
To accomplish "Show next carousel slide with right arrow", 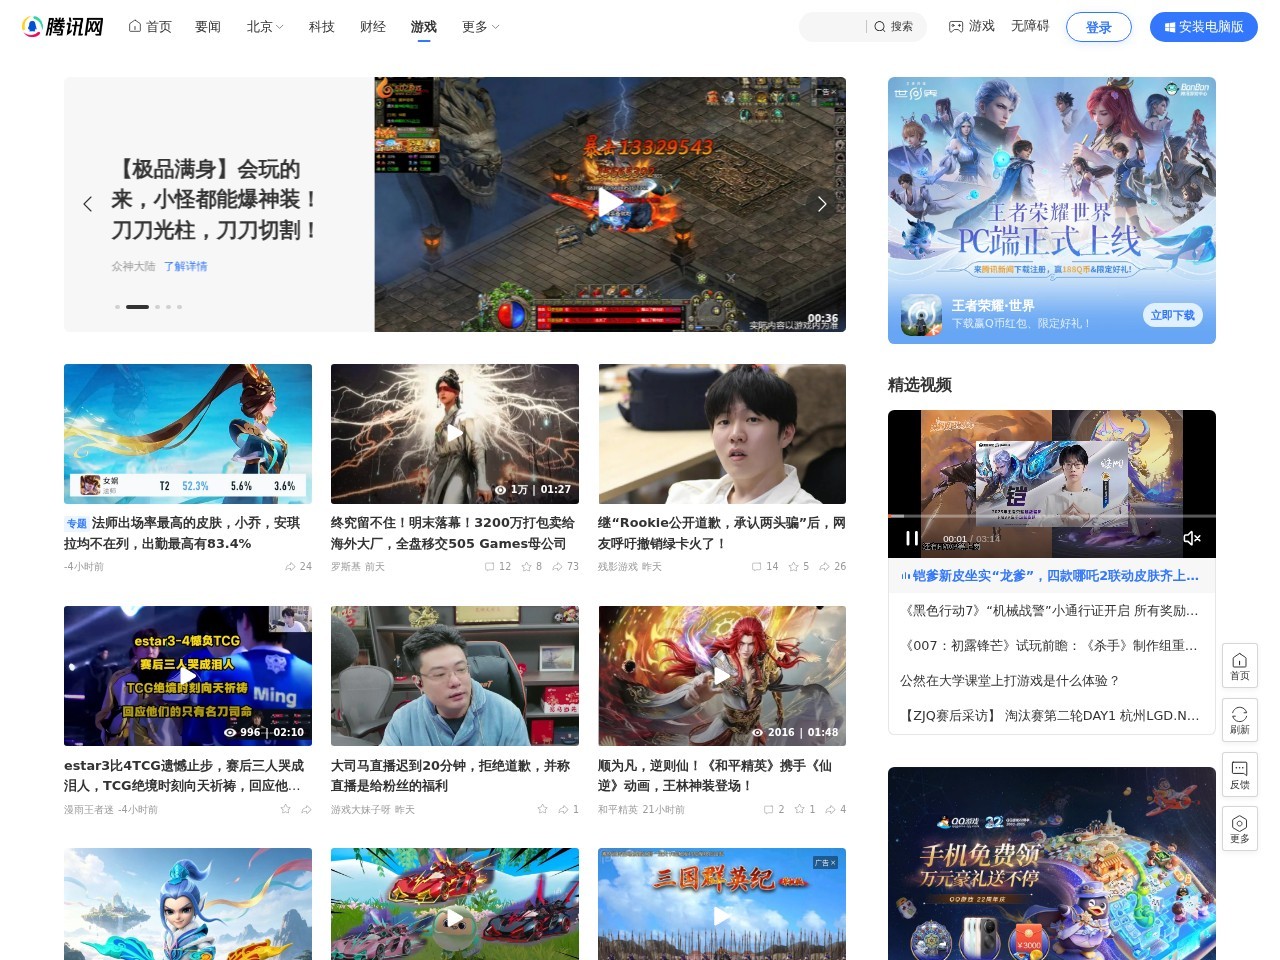I will pos(821,204).
